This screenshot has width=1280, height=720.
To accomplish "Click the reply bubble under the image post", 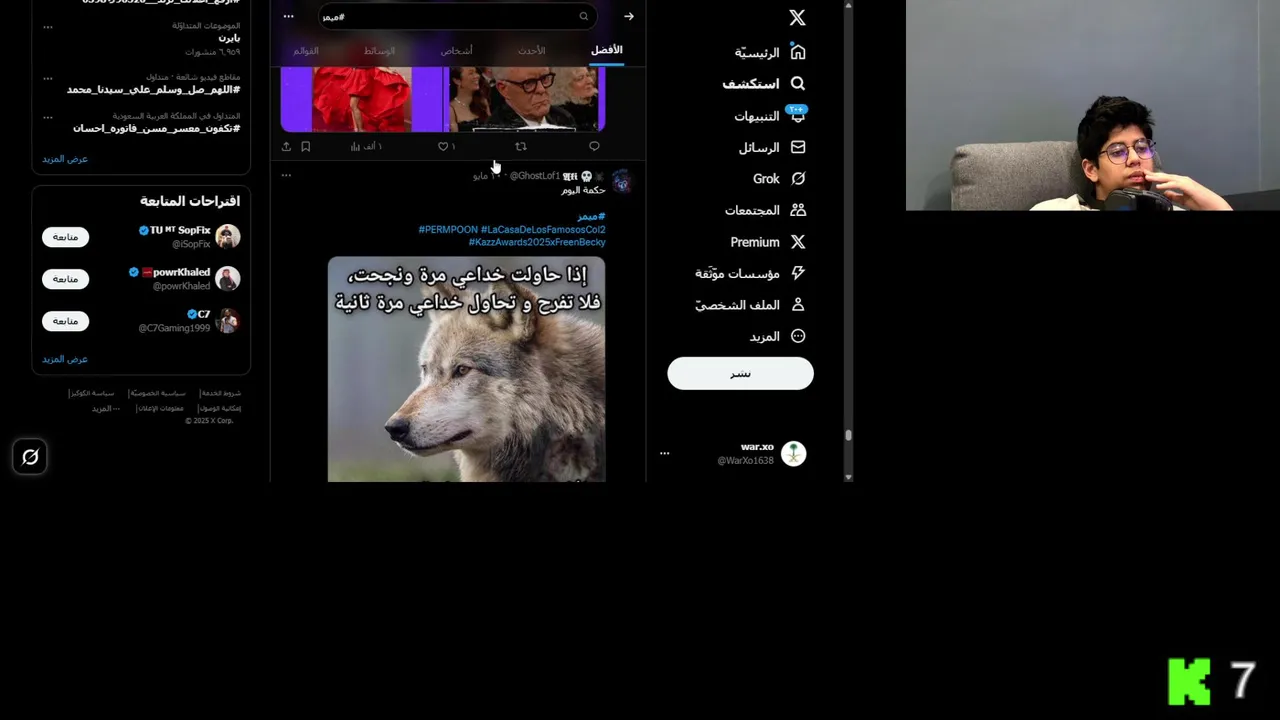I will pyautogui.click(x=594, y=146).
